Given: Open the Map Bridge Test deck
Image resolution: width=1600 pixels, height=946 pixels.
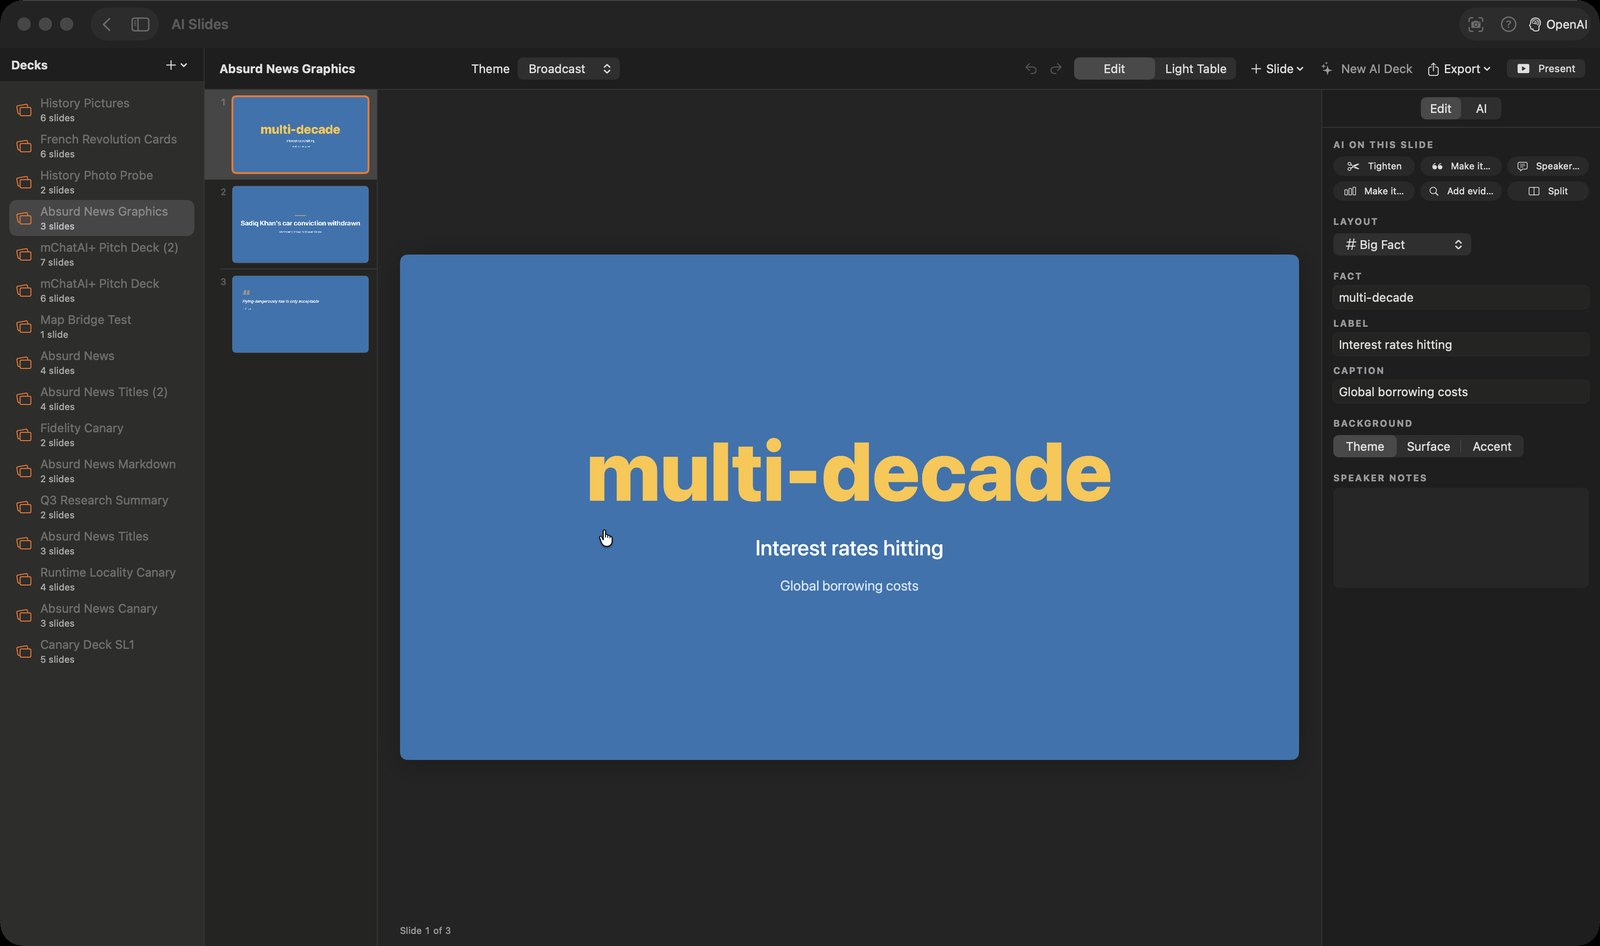Looking at the screenshot, I should 101,326.
